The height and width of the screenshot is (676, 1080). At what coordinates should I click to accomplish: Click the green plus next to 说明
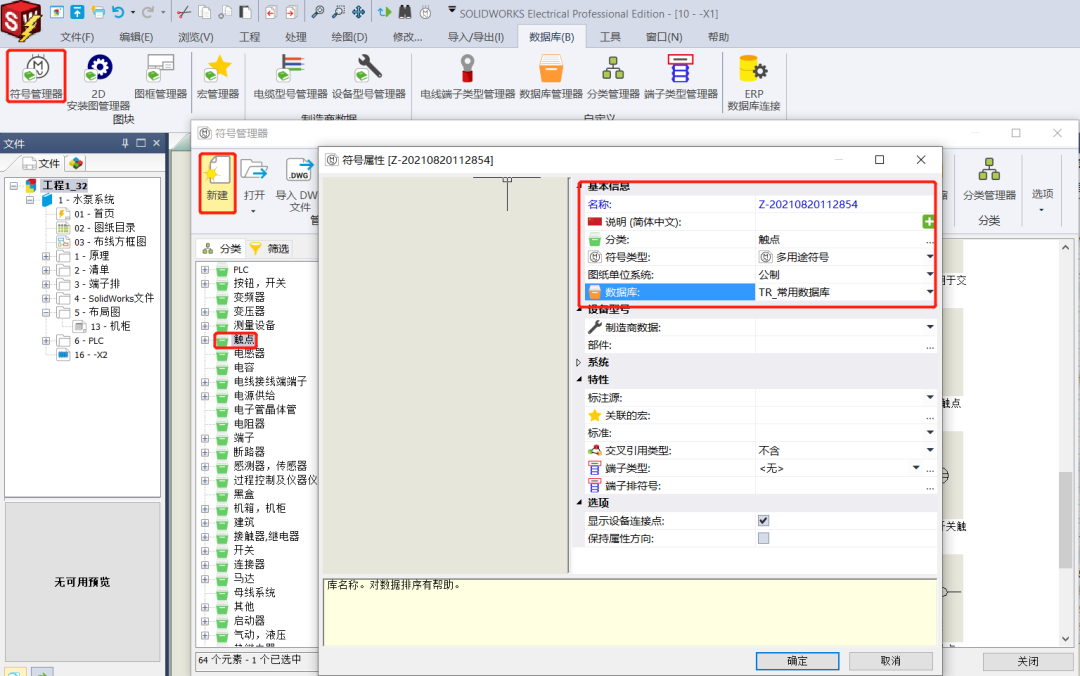(x=928, y=222)
